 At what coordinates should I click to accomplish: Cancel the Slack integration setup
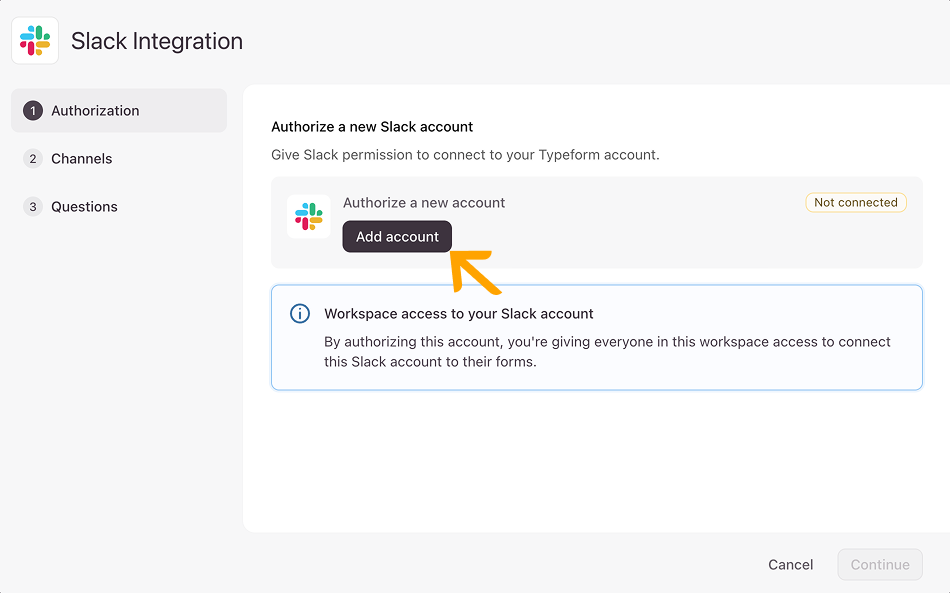click(x=791, y=565)
